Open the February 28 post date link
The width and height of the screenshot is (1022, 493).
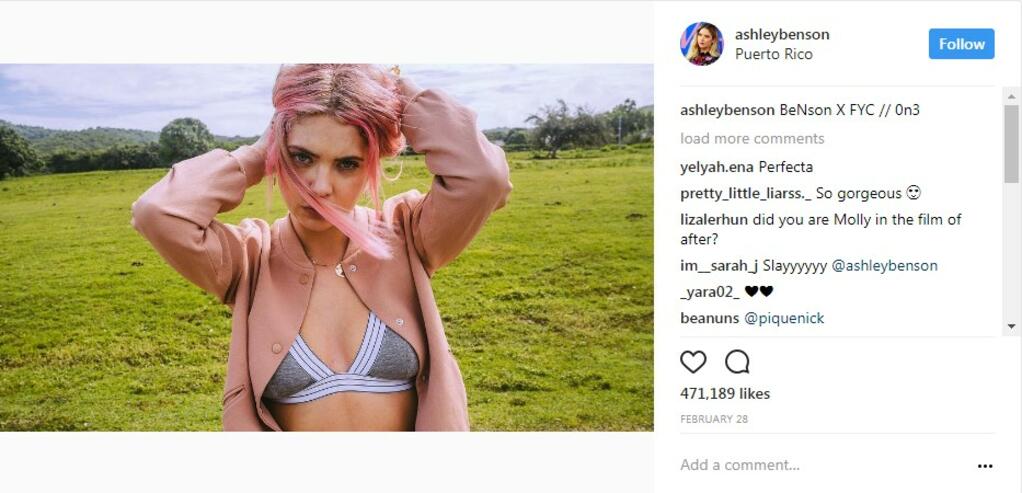[714, 419]
